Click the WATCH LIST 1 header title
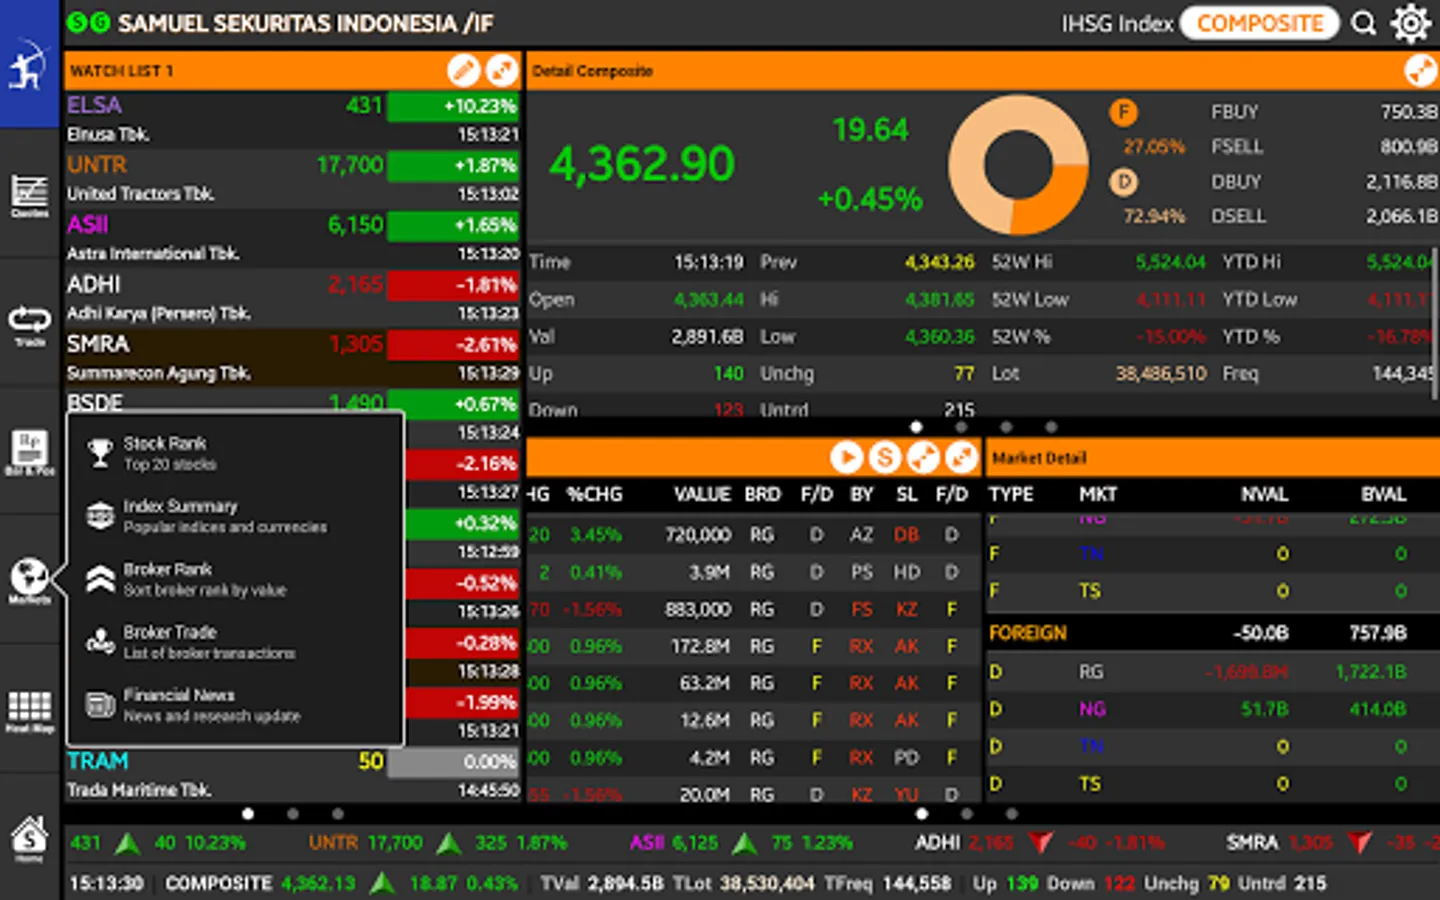This screenshot has width=1440, height=900. (122, 71)
